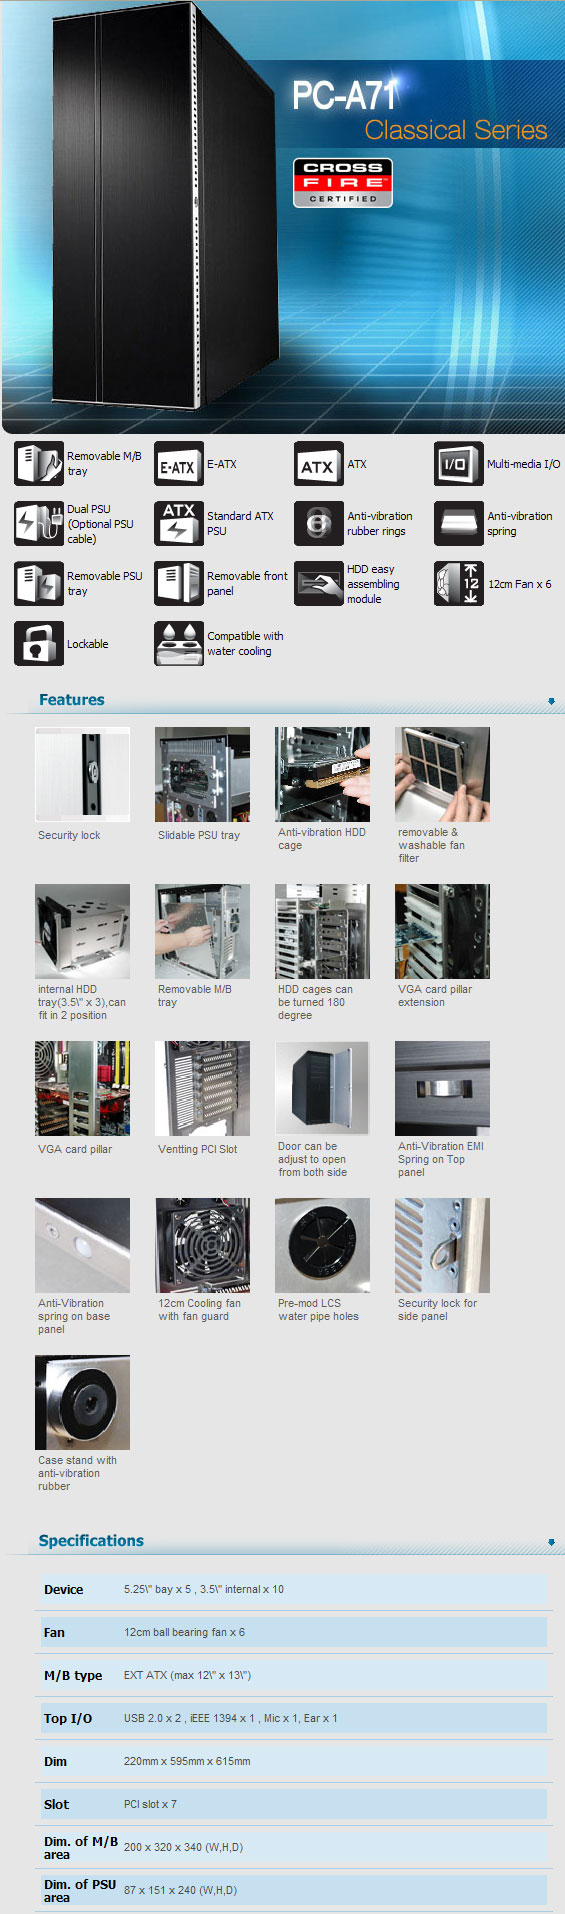Open the Slidable PSU tray thumbnail
The image size is (565, 1914).
(x=202, y=774)
